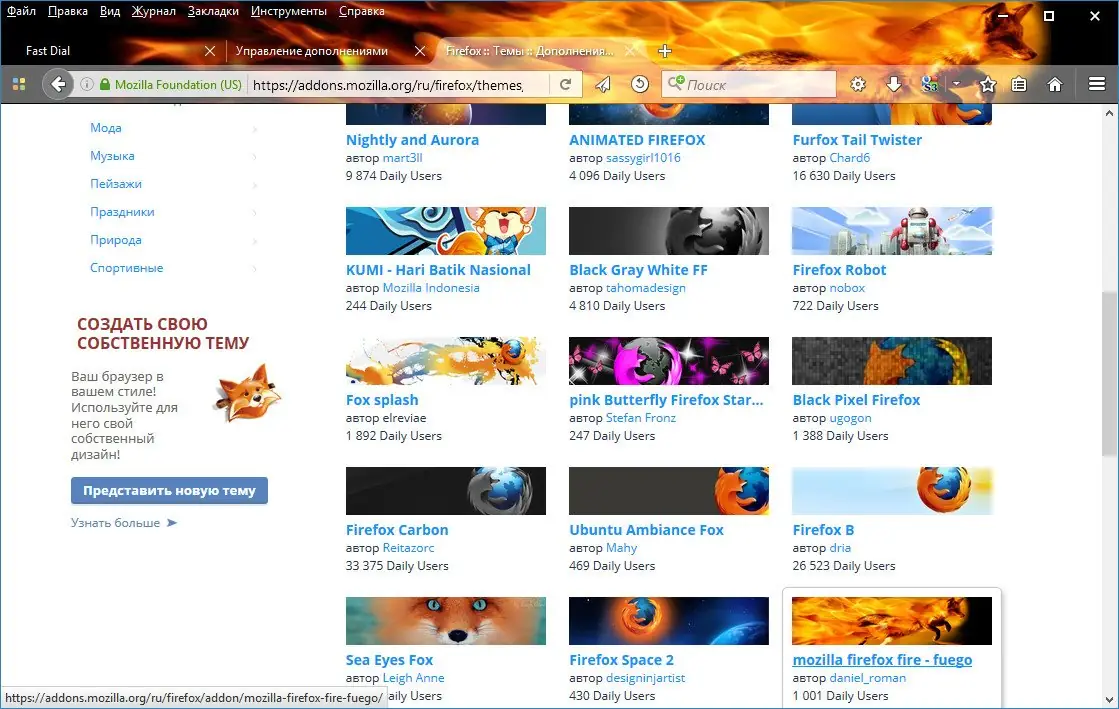Open the Файл menu

tap(21, 11)
